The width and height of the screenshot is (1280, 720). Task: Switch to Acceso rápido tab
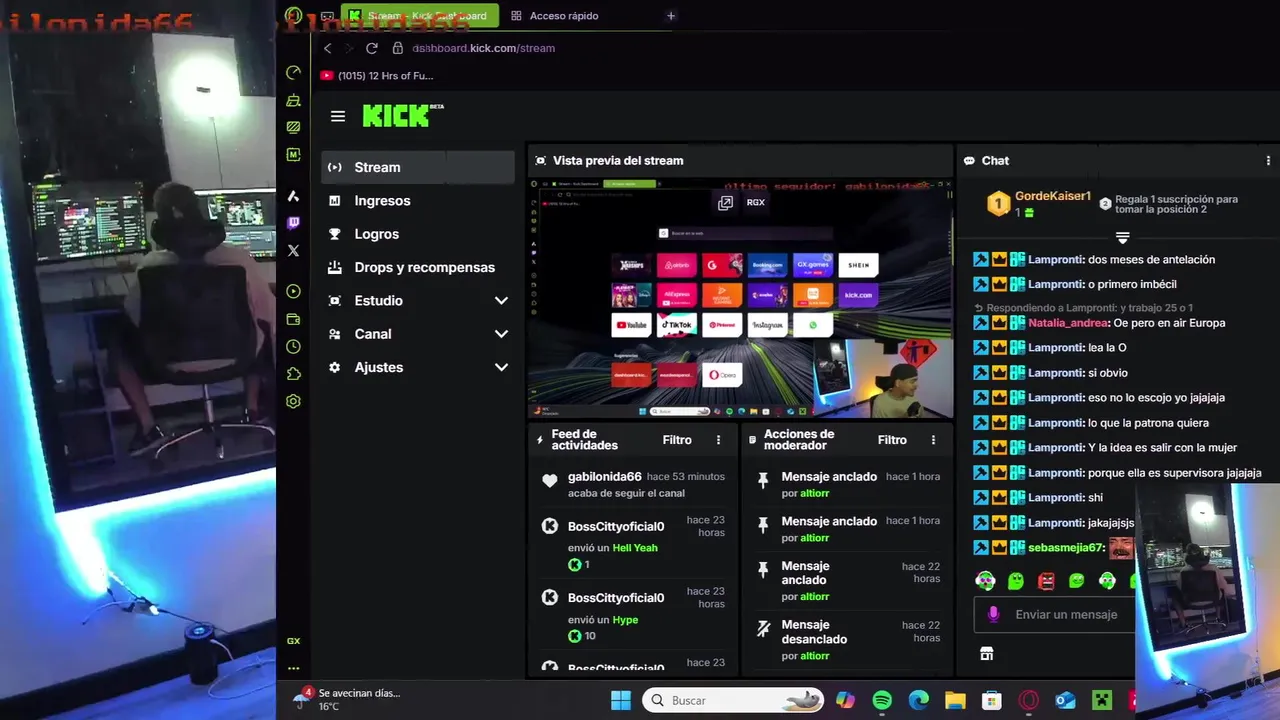point(554,16)
